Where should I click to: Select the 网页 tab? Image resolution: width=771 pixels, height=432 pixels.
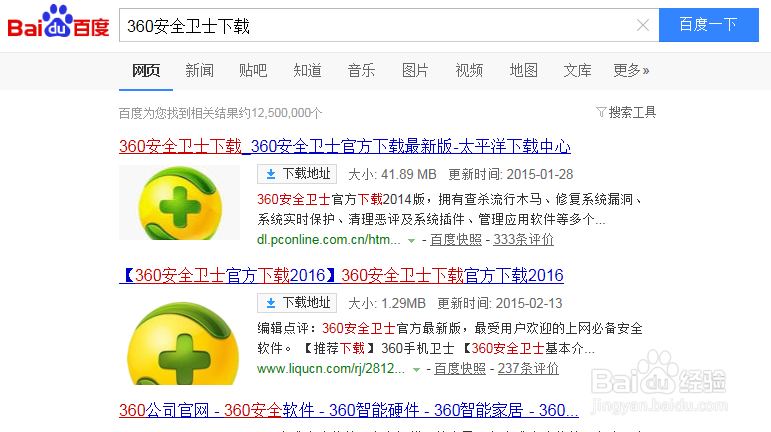[146, 71]
